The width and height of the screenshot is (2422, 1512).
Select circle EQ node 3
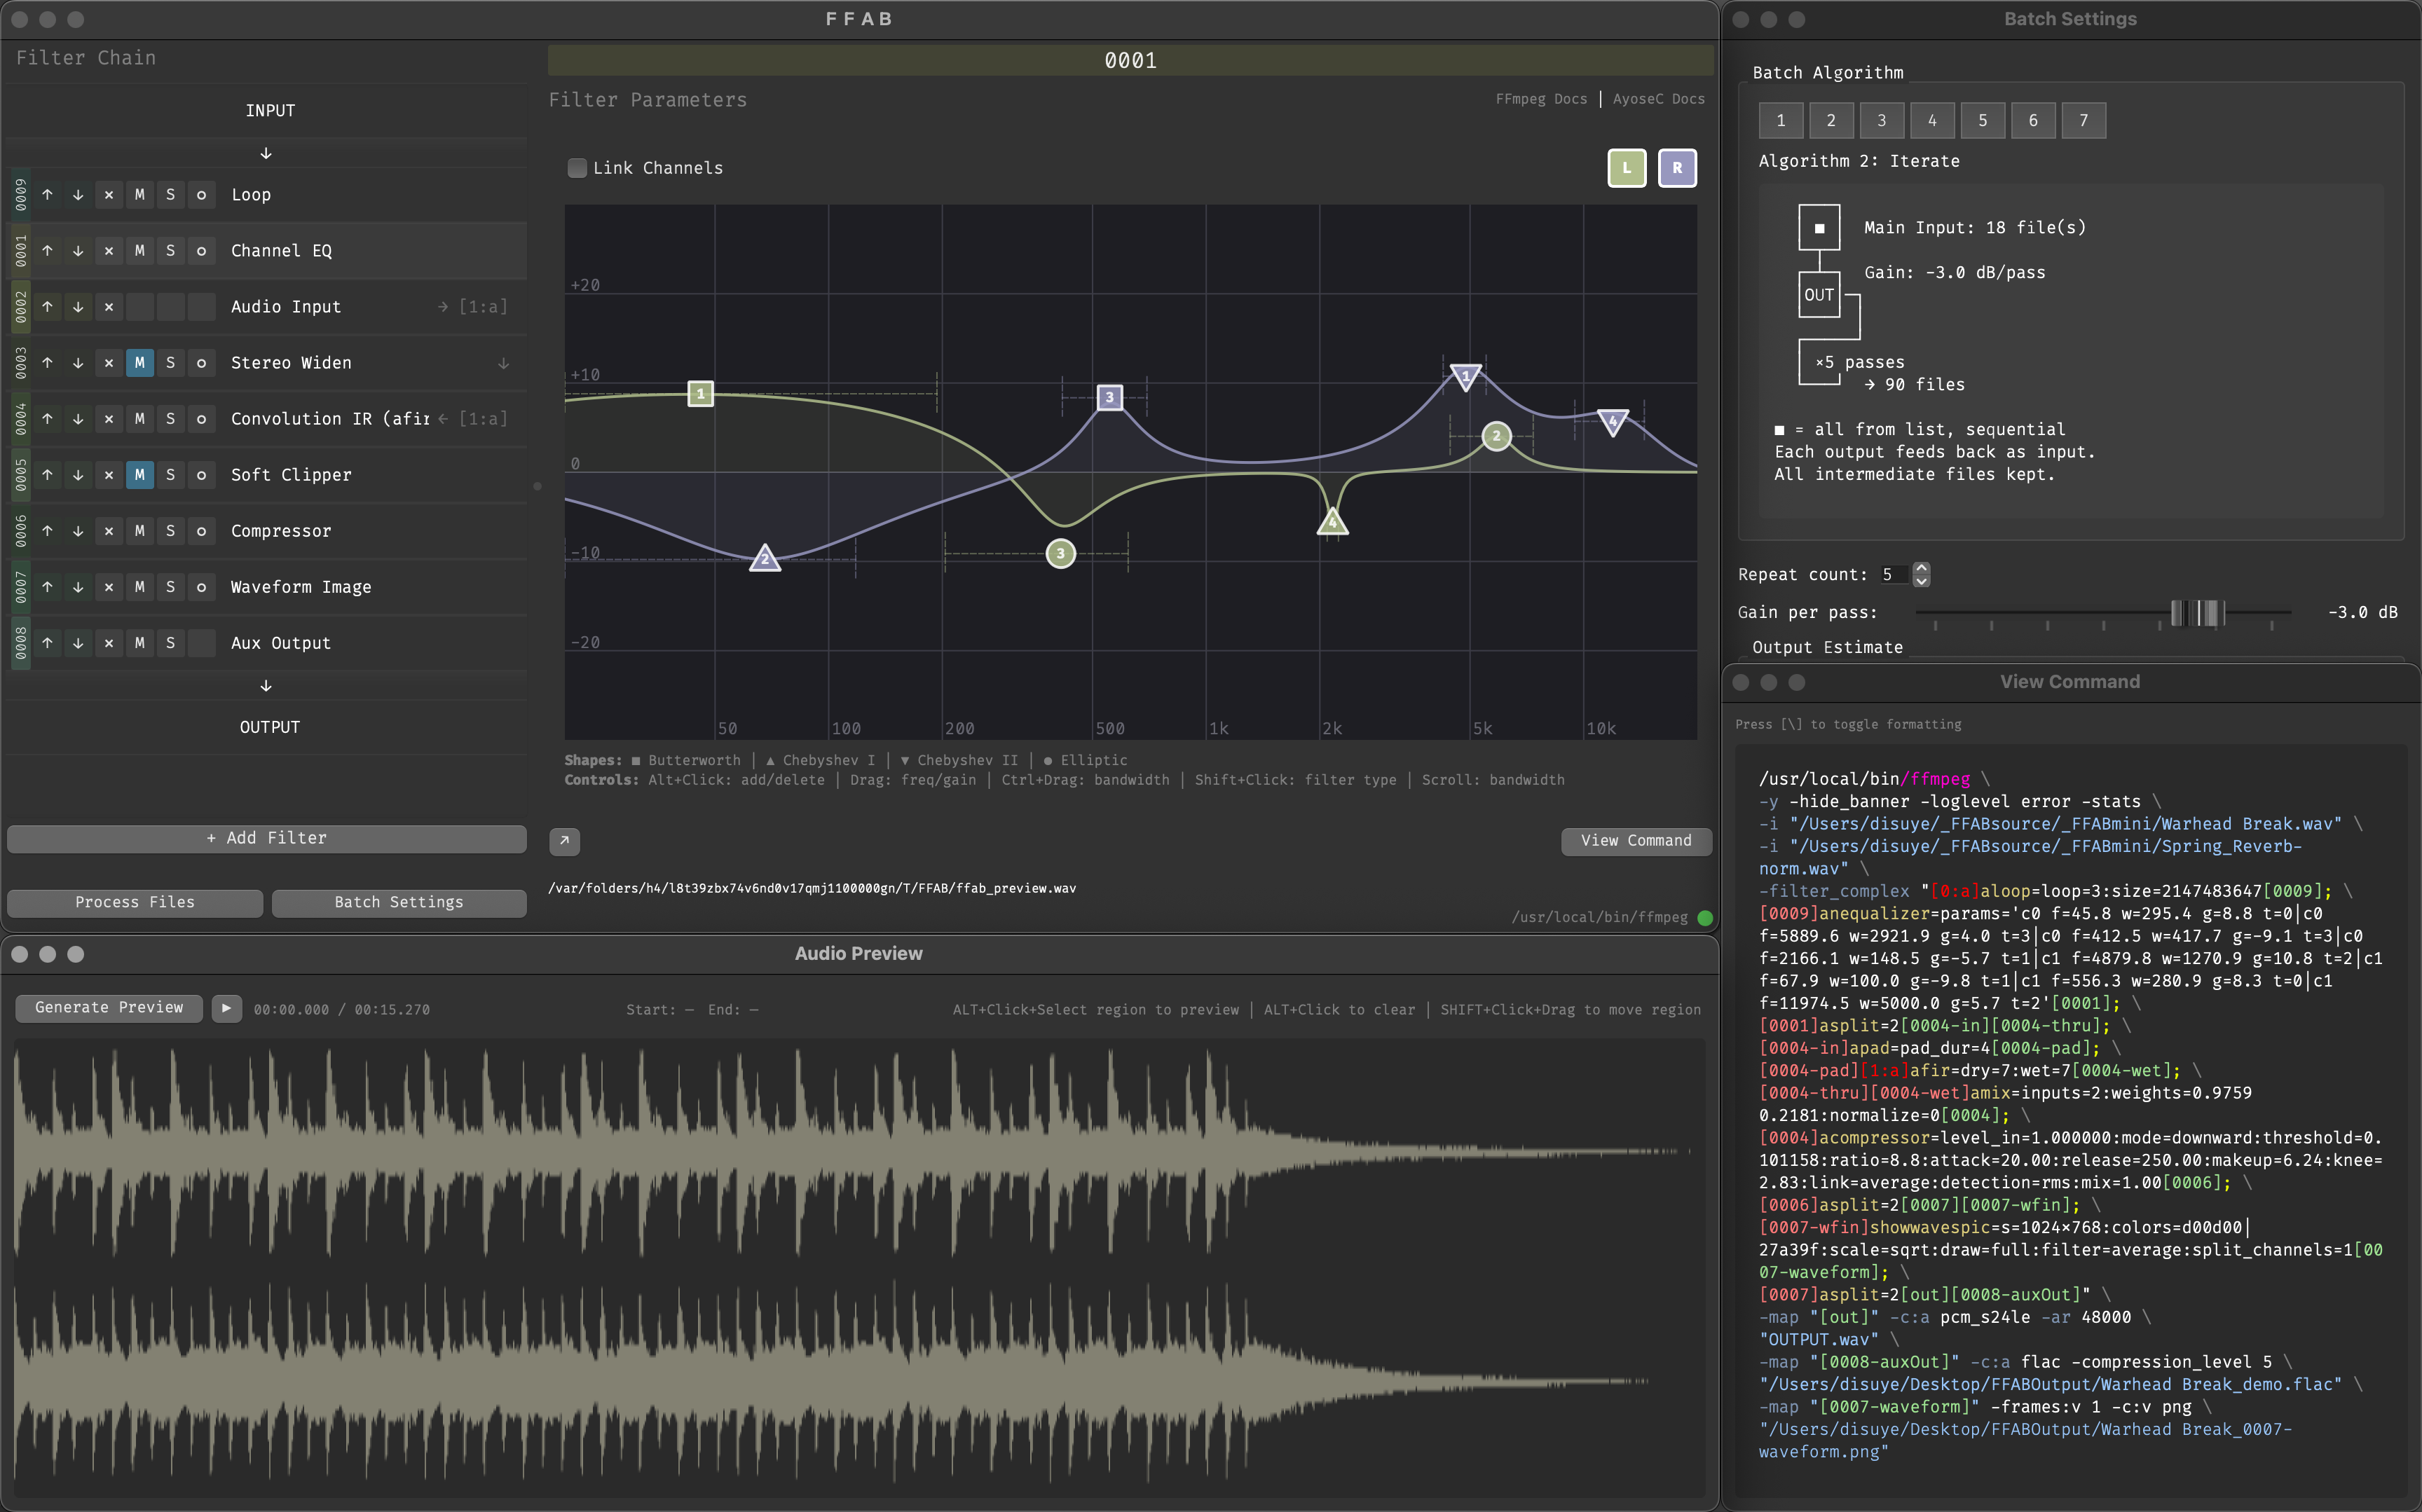1060,553
